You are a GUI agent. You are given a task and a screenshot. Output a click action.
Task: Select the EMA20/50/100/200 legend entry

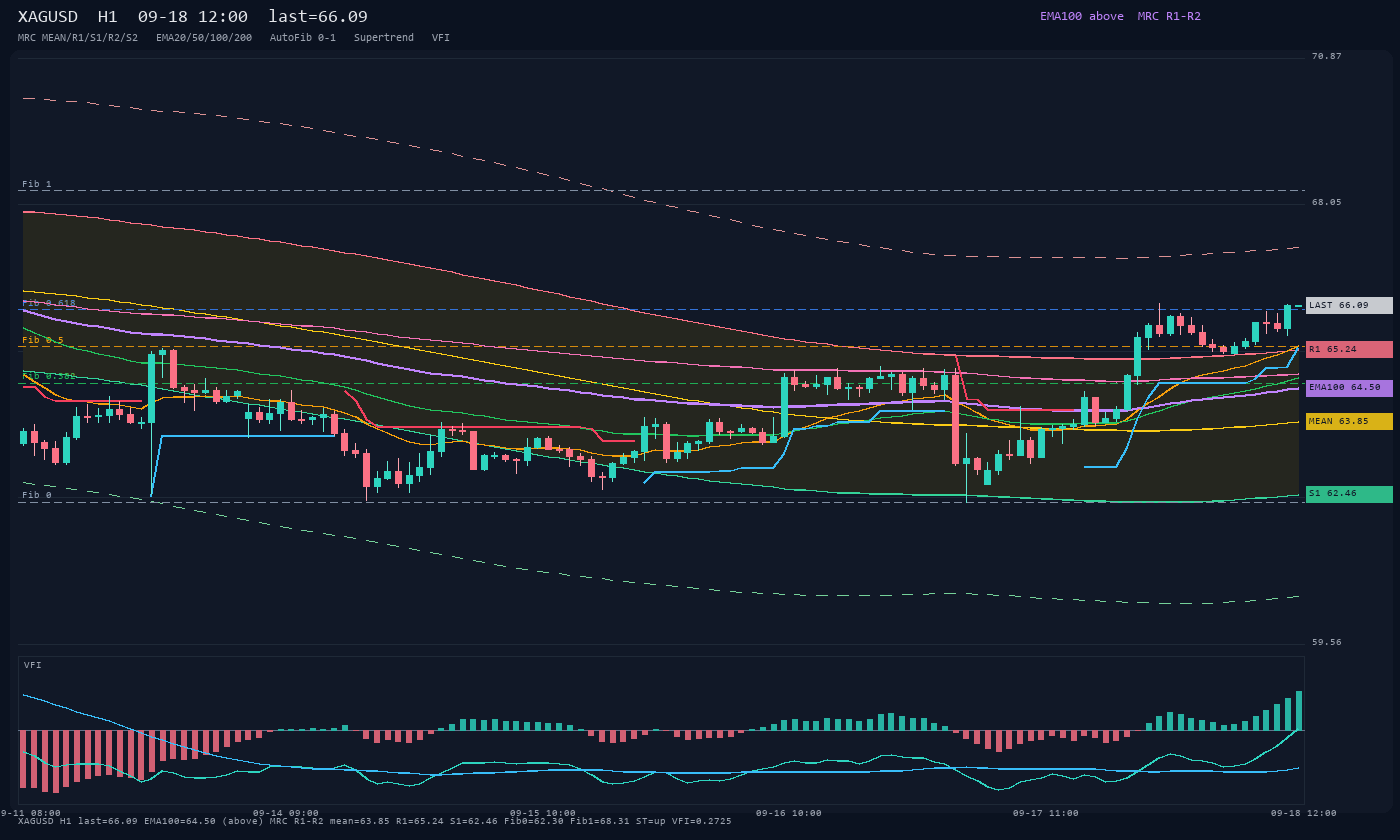click(x=204, y=38)
